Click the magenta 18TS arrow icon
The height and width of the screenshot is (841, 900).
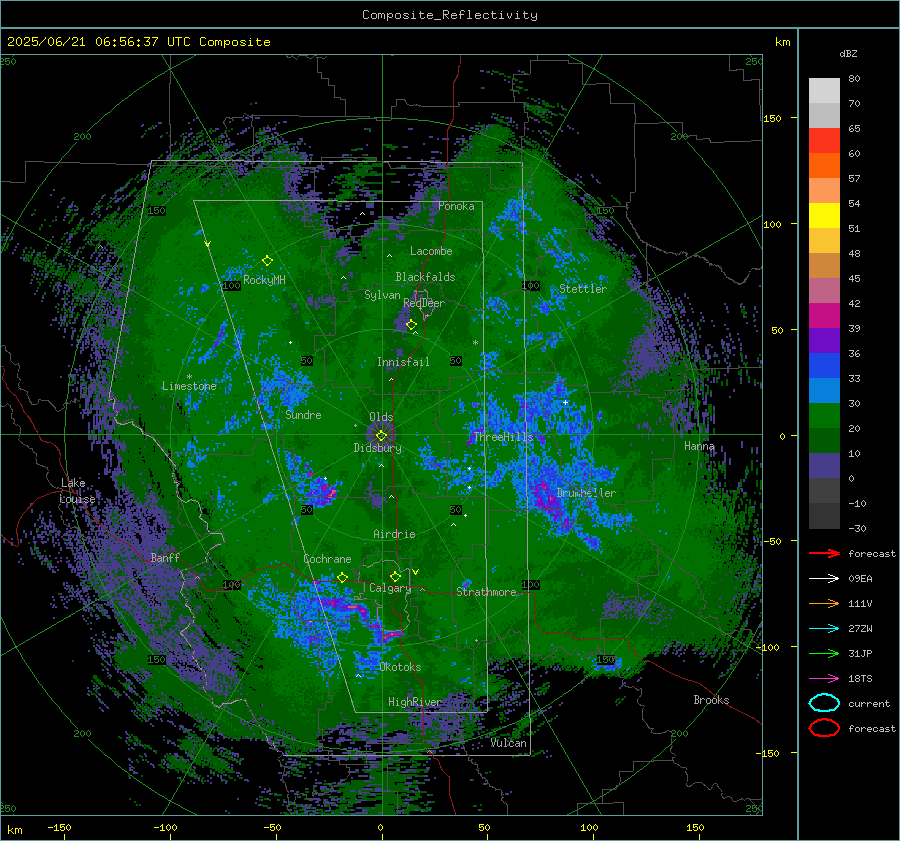point(824,679)
